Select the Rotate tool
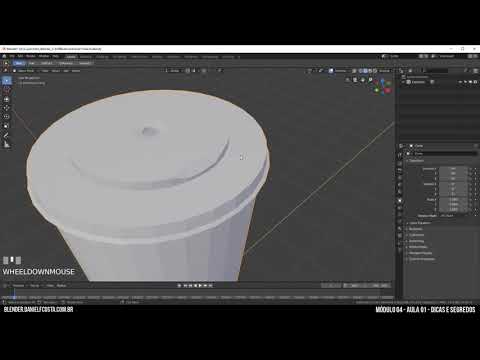This screenshot has height=360, width=480. [7, 108]
